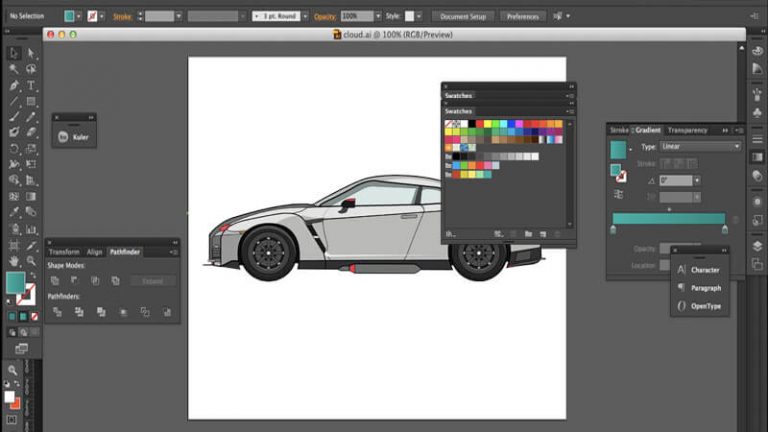Image resolution: width=768 pixels, height=432 pixels.
Task: Click the Unite shape mode icon
Action: point(55,281)
